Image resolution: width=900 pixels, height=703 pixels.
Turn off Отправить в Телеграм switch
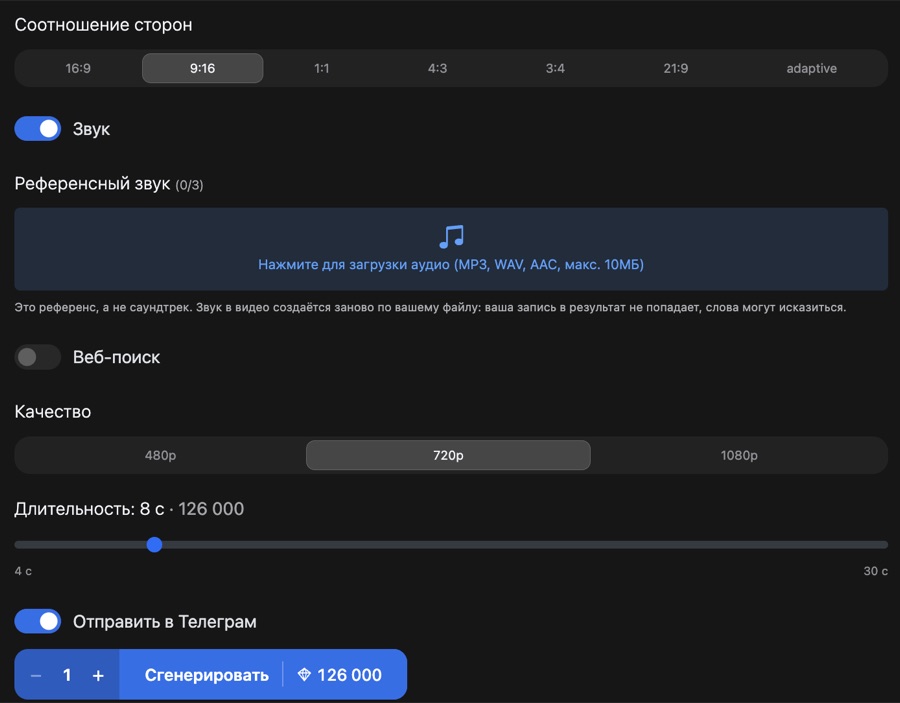37,622
